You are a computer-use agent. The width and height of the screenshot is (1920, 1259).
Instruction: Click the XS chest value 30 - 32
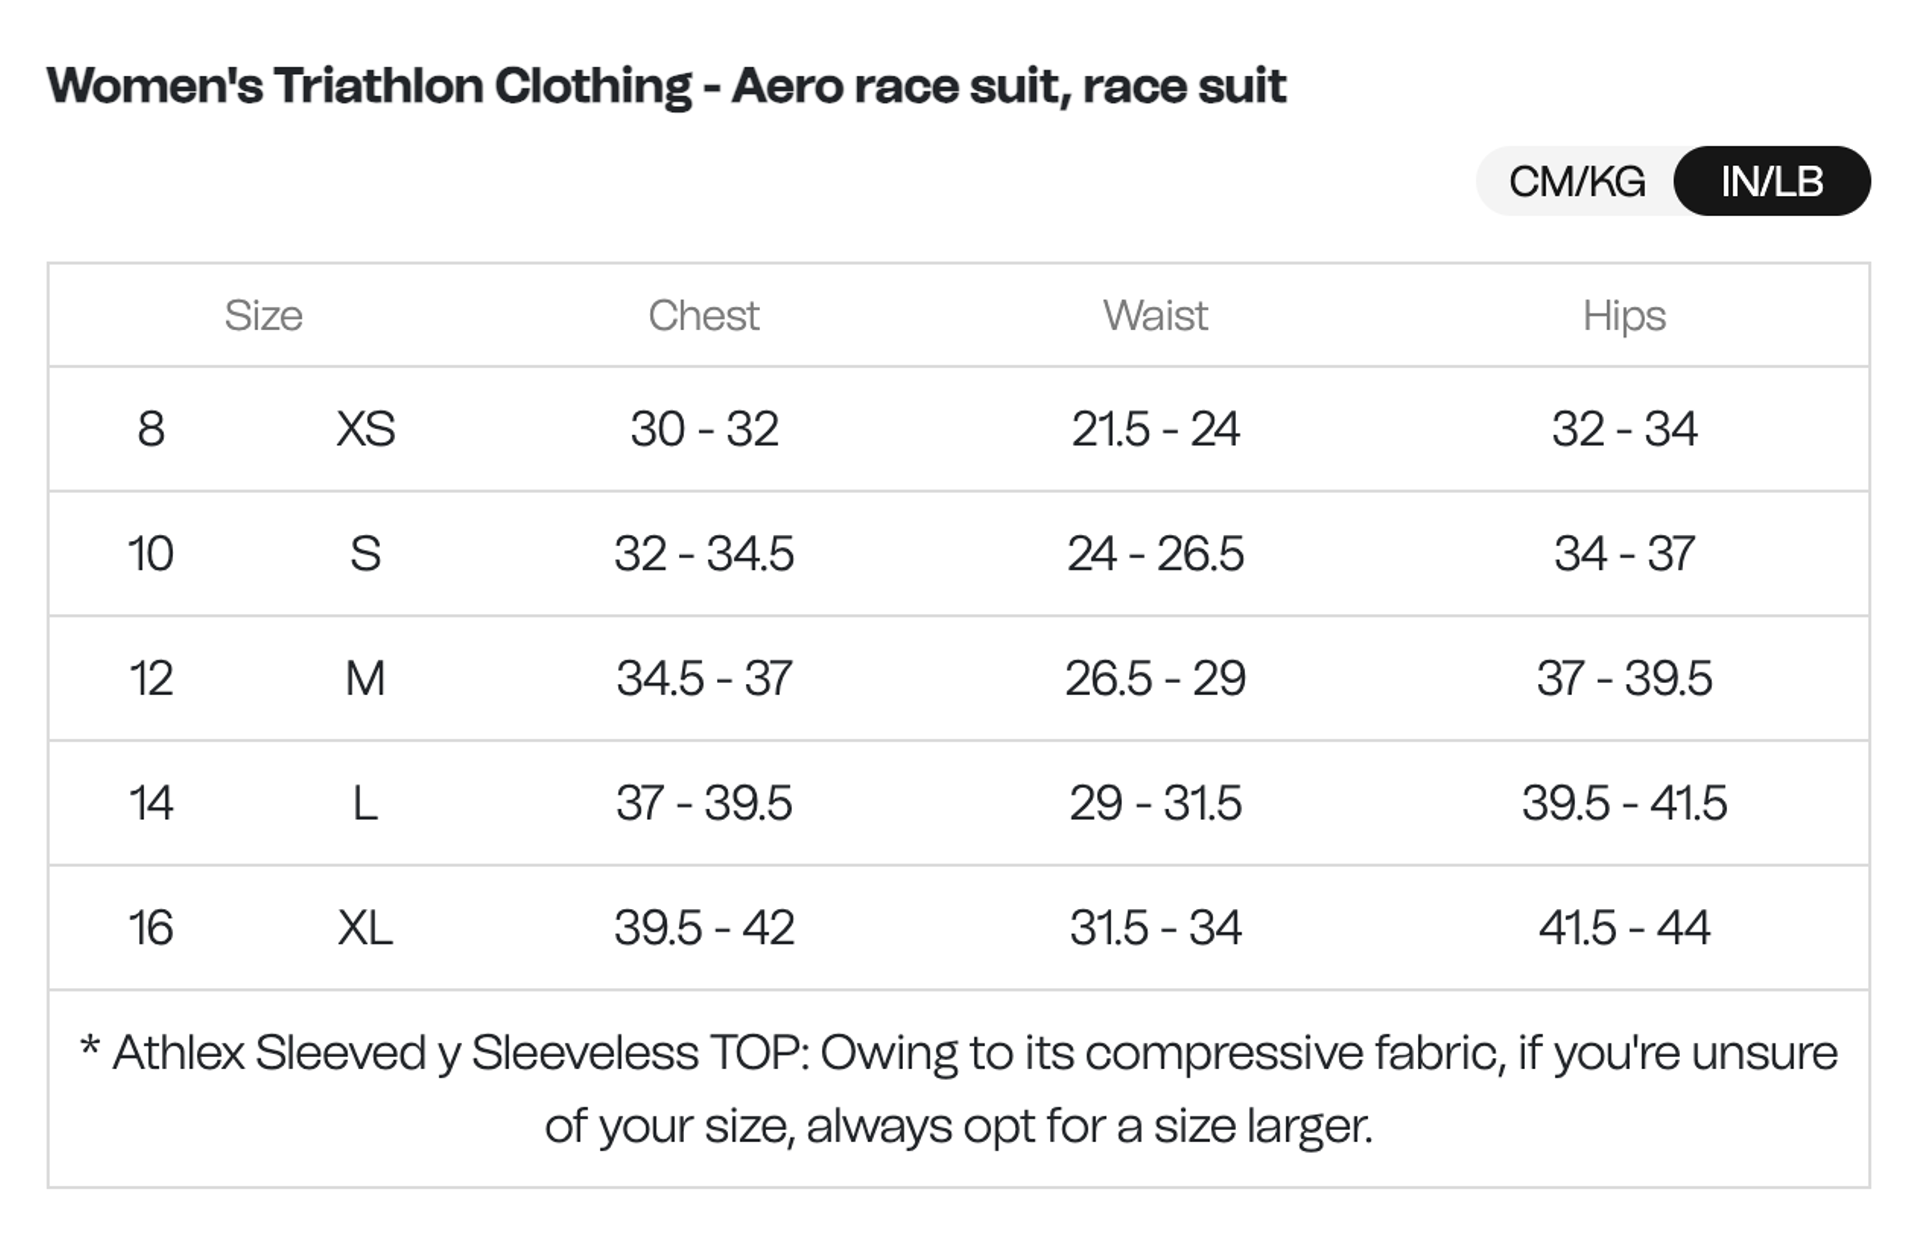click(703, 429)
